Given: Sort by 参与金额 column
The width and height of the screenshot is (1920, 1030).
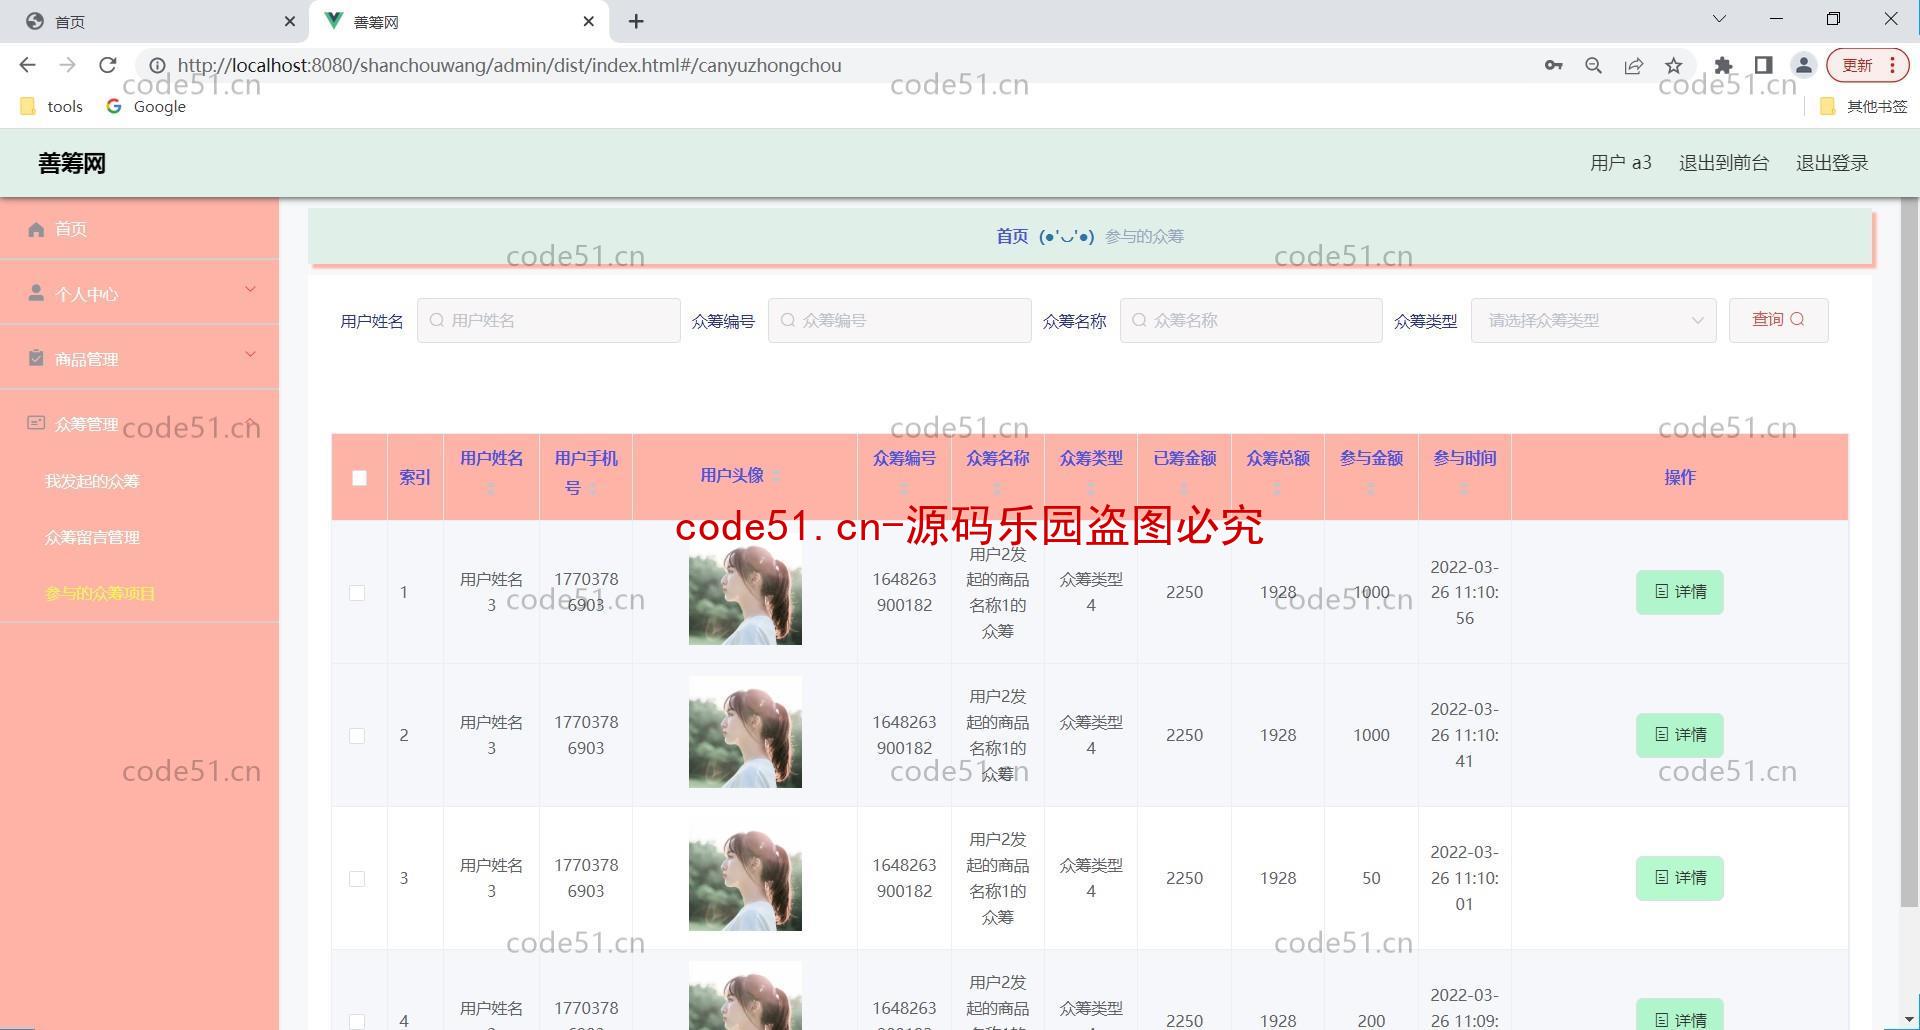Looking at the screenshot, I should click(1371, 489).
